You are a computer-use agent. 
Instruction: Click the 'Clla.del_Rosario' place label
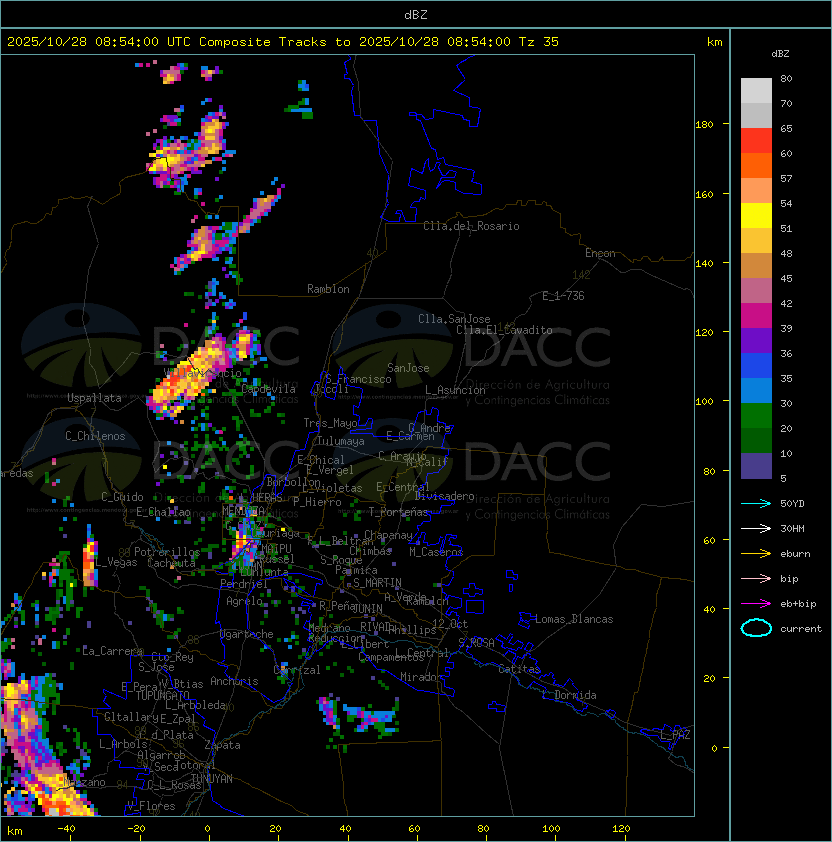pos(471,226)
